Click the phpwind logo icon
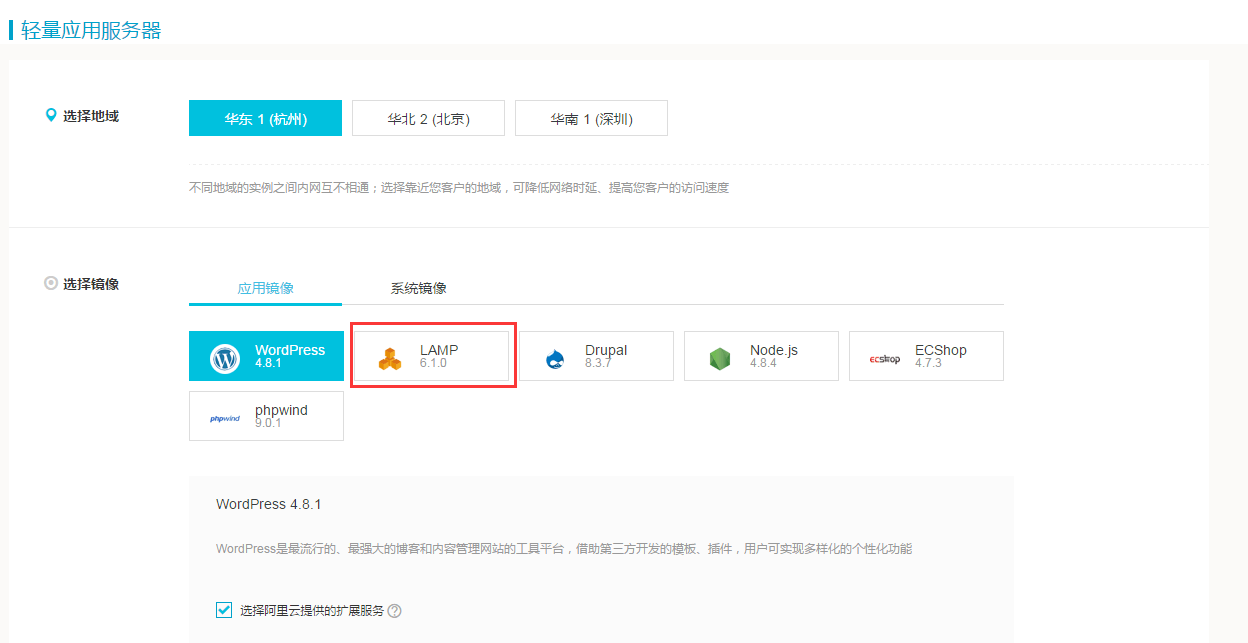Image resolution: width=1248 pixels, height=643 pixels. (x=225, y=419)
